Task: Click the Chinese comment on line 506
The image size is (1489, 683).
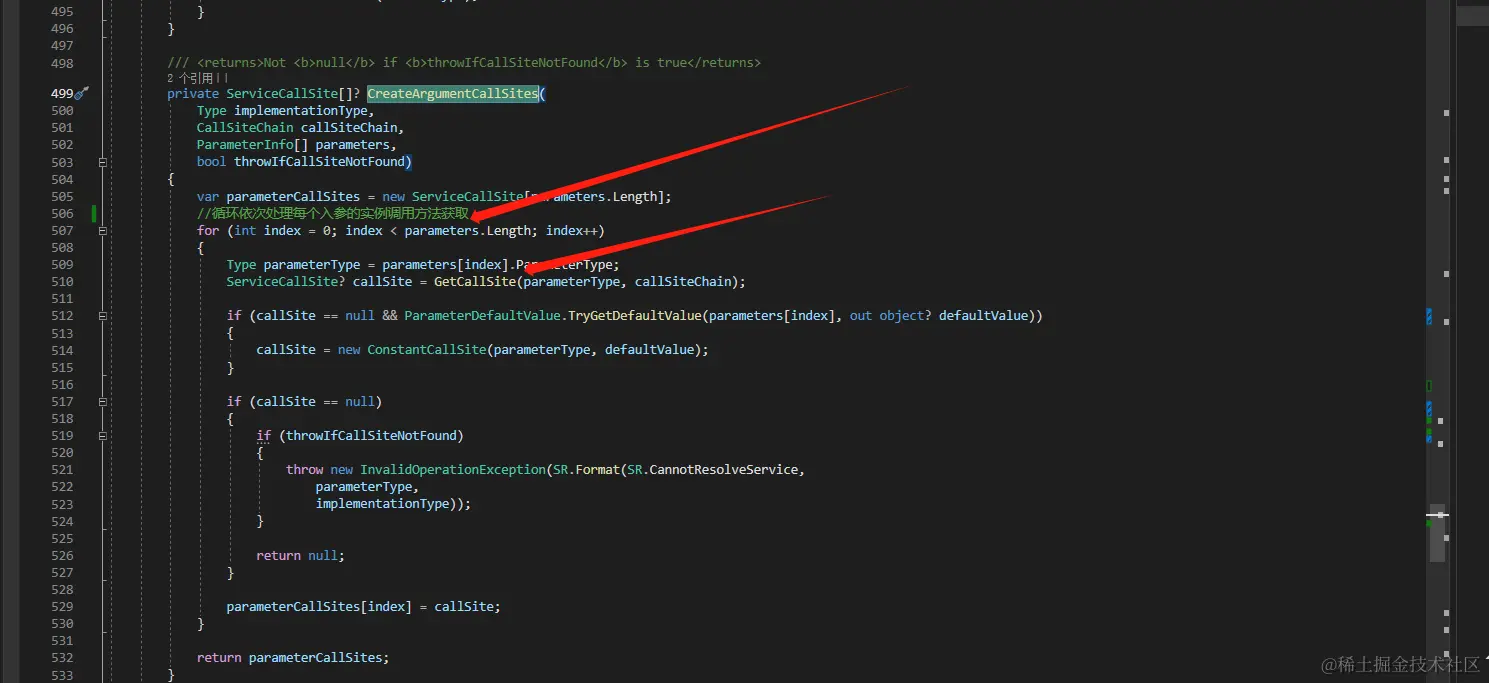Action: [x=333, y=214]
